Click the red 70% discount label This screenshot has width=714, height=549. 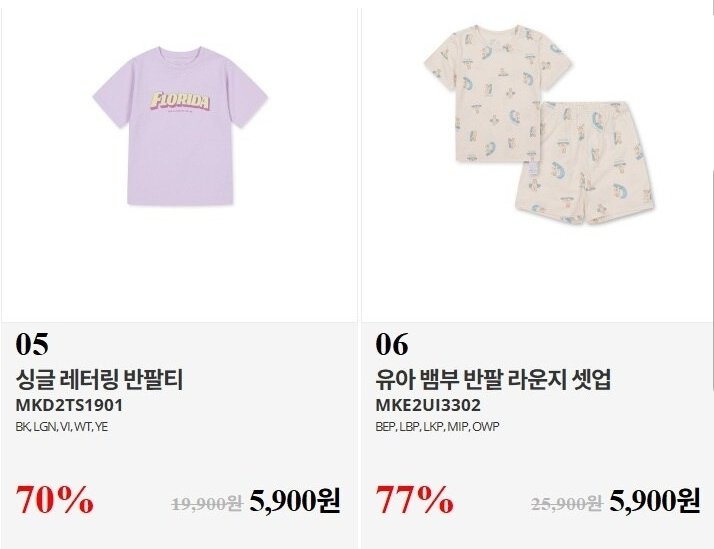click(x=55, y=499)
